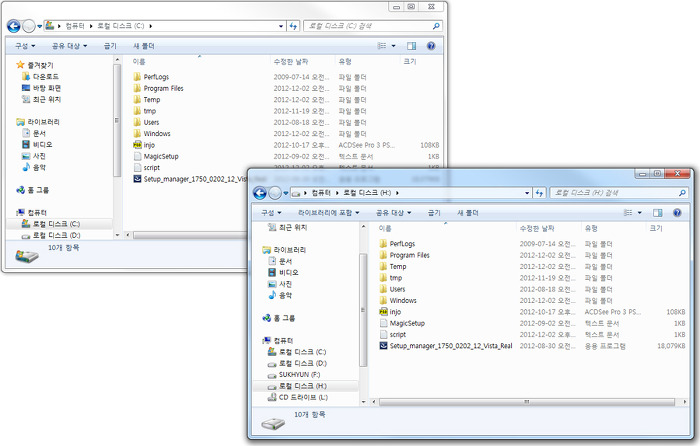The width and height of the screenshot is (700, 446).
Task: Click search magnifier in H: window search box
Action: pyautogui.click(x=682, y=193)
